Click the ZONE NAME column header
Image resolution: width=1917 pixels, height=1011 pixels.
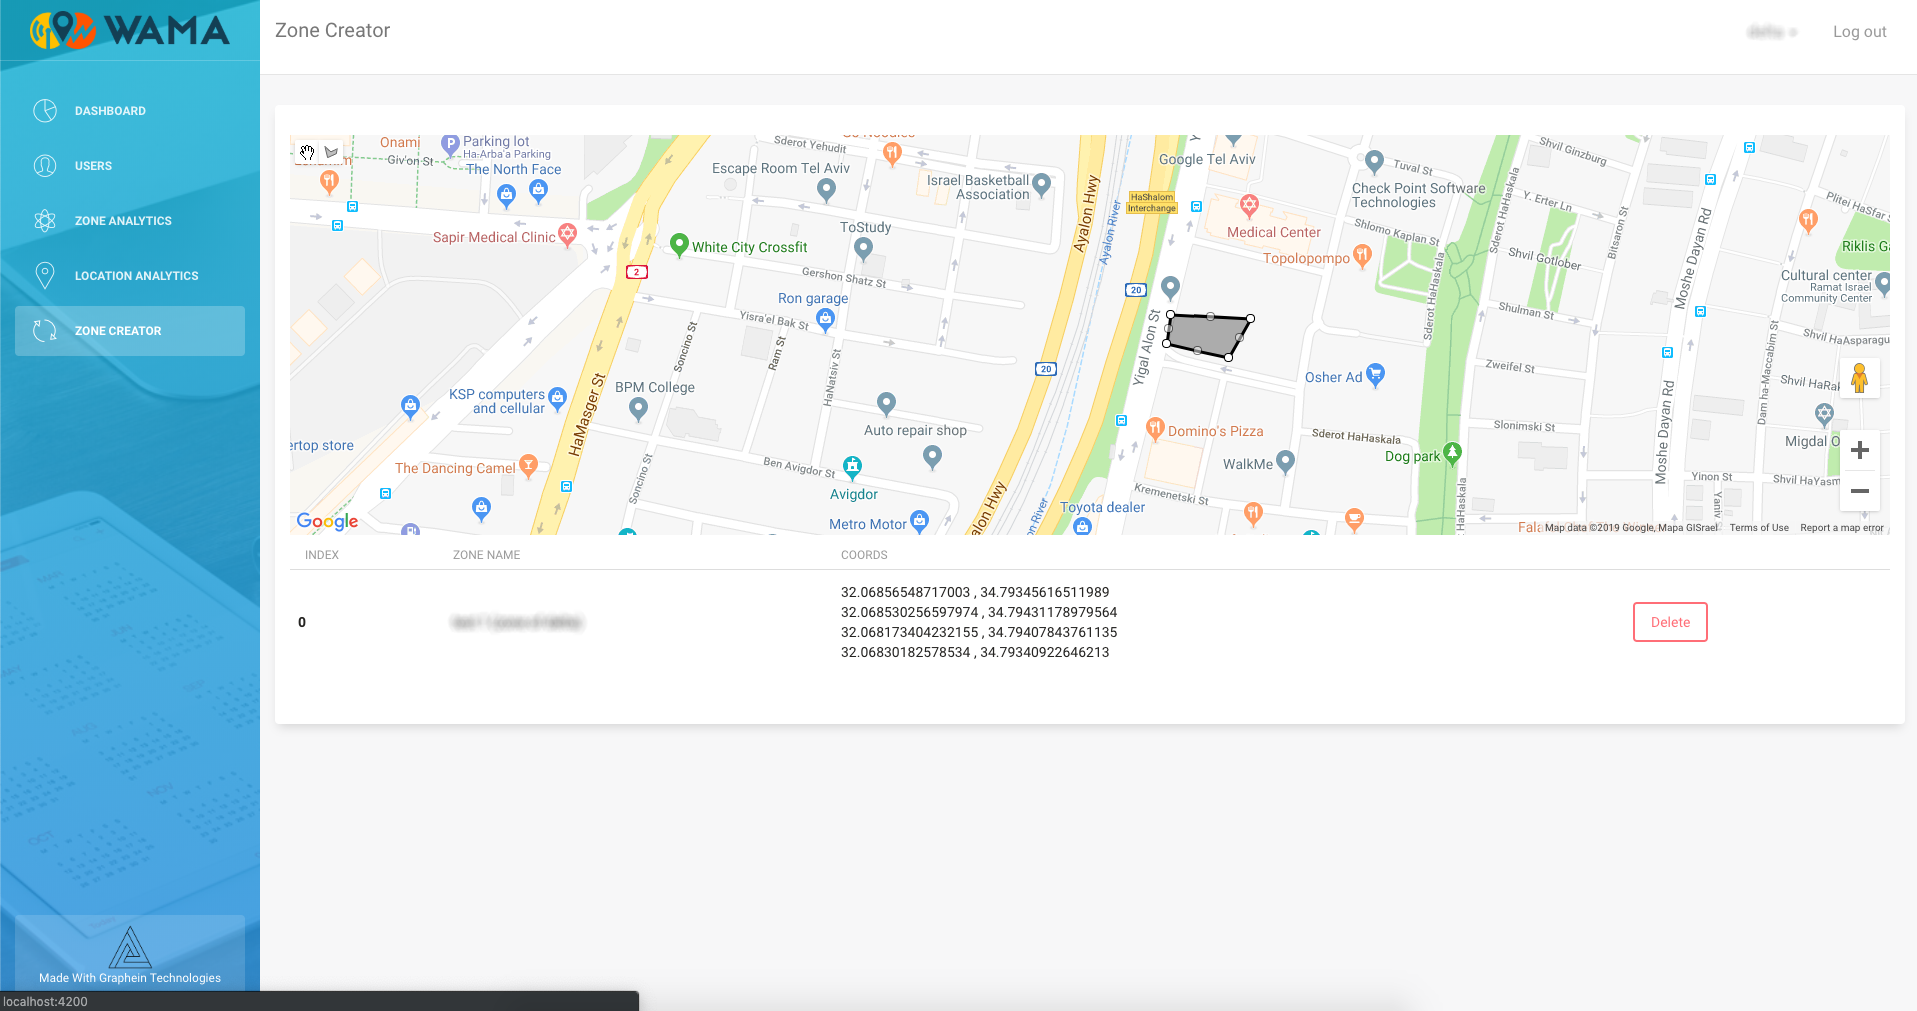click(486, 555)
